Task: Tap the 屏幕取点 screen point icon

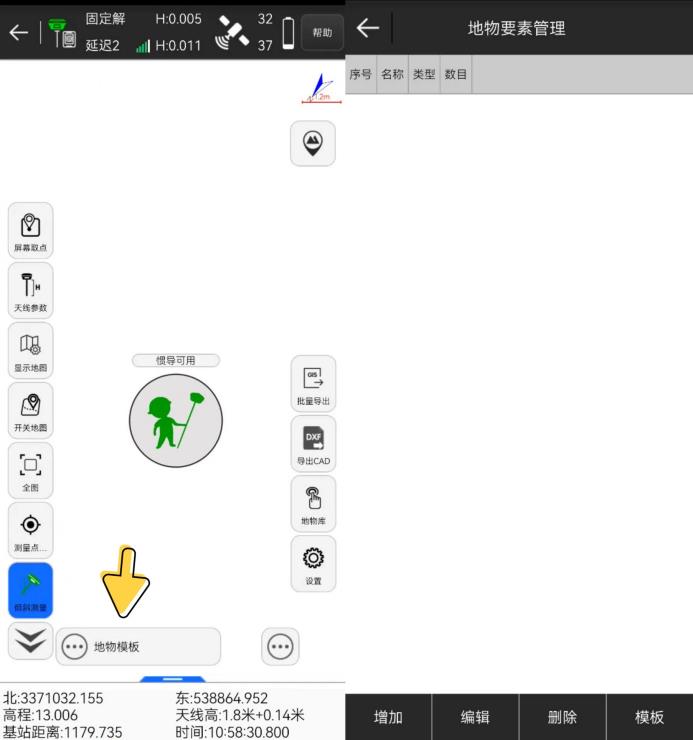Action: (30, 231)
